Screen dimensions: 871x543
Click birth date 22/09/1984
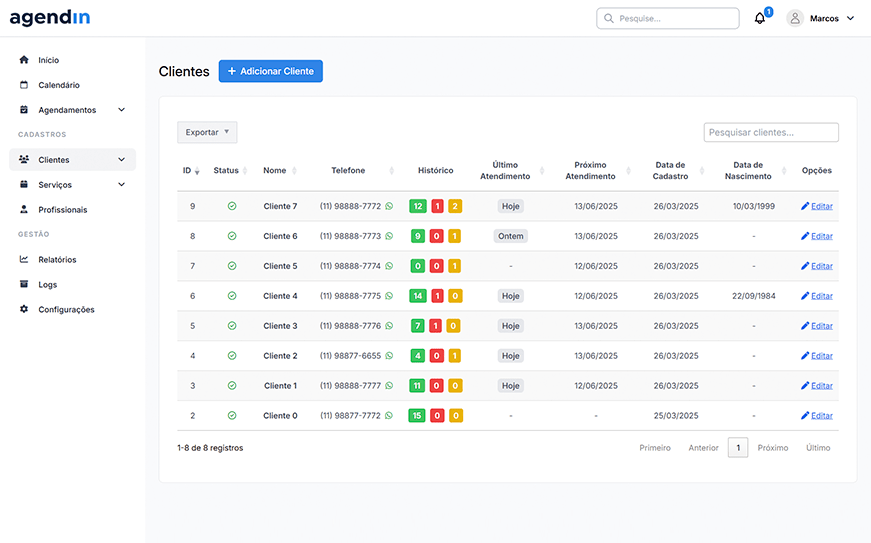(754, 296)
